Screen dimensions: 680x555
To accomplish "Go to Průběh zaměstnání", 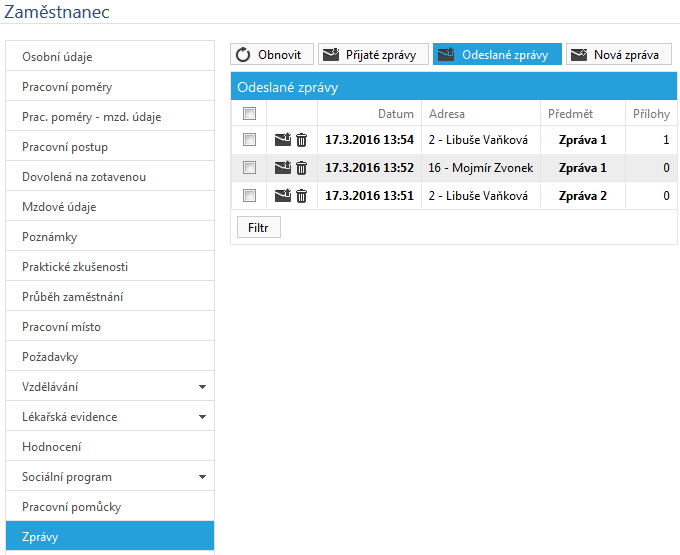I will tap(110, 297).
